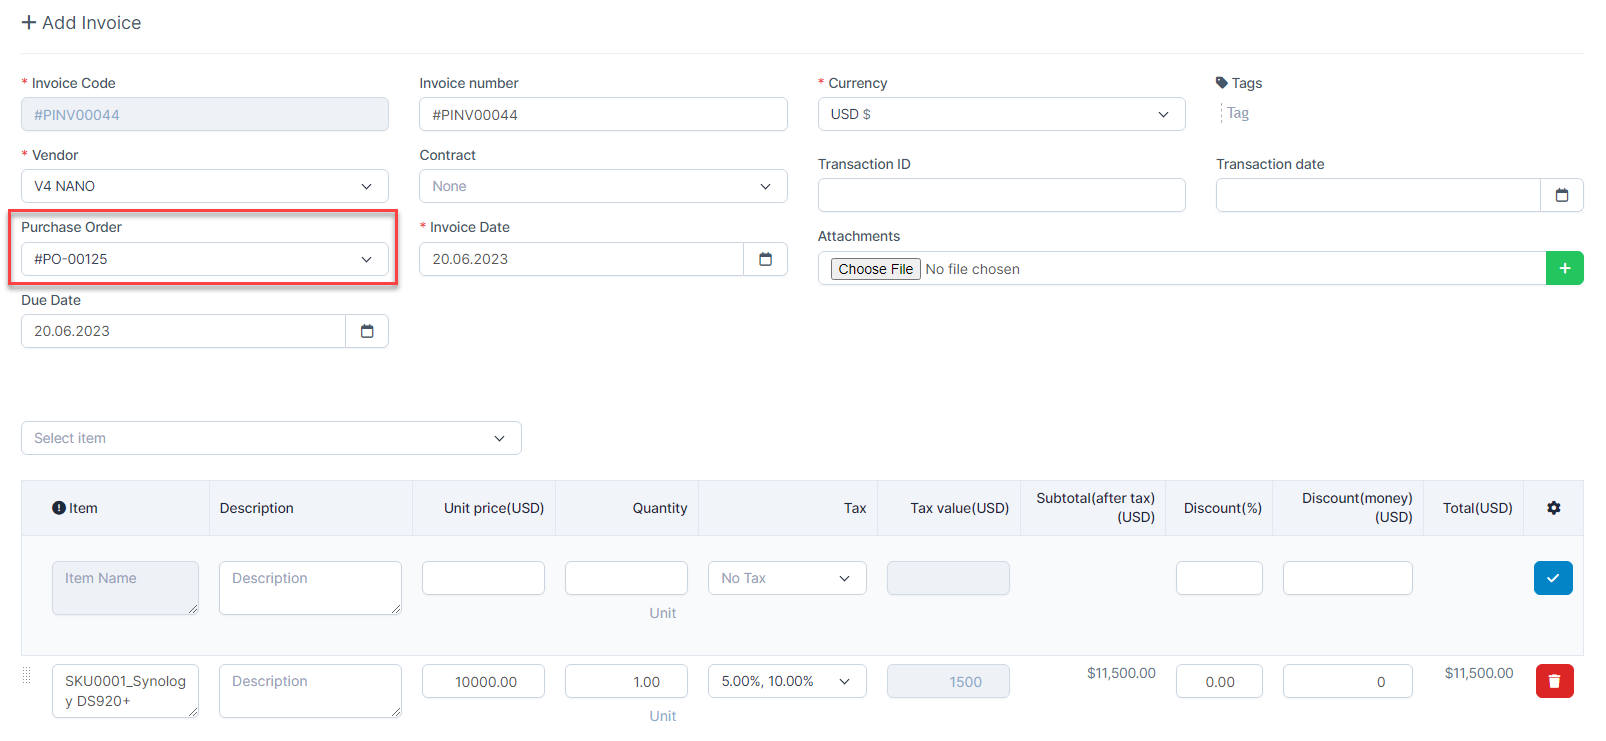This screenshot has height=741, width=1606.
Task: Open the Invoice Date calendar picker
Action: [x=765, y=259]
